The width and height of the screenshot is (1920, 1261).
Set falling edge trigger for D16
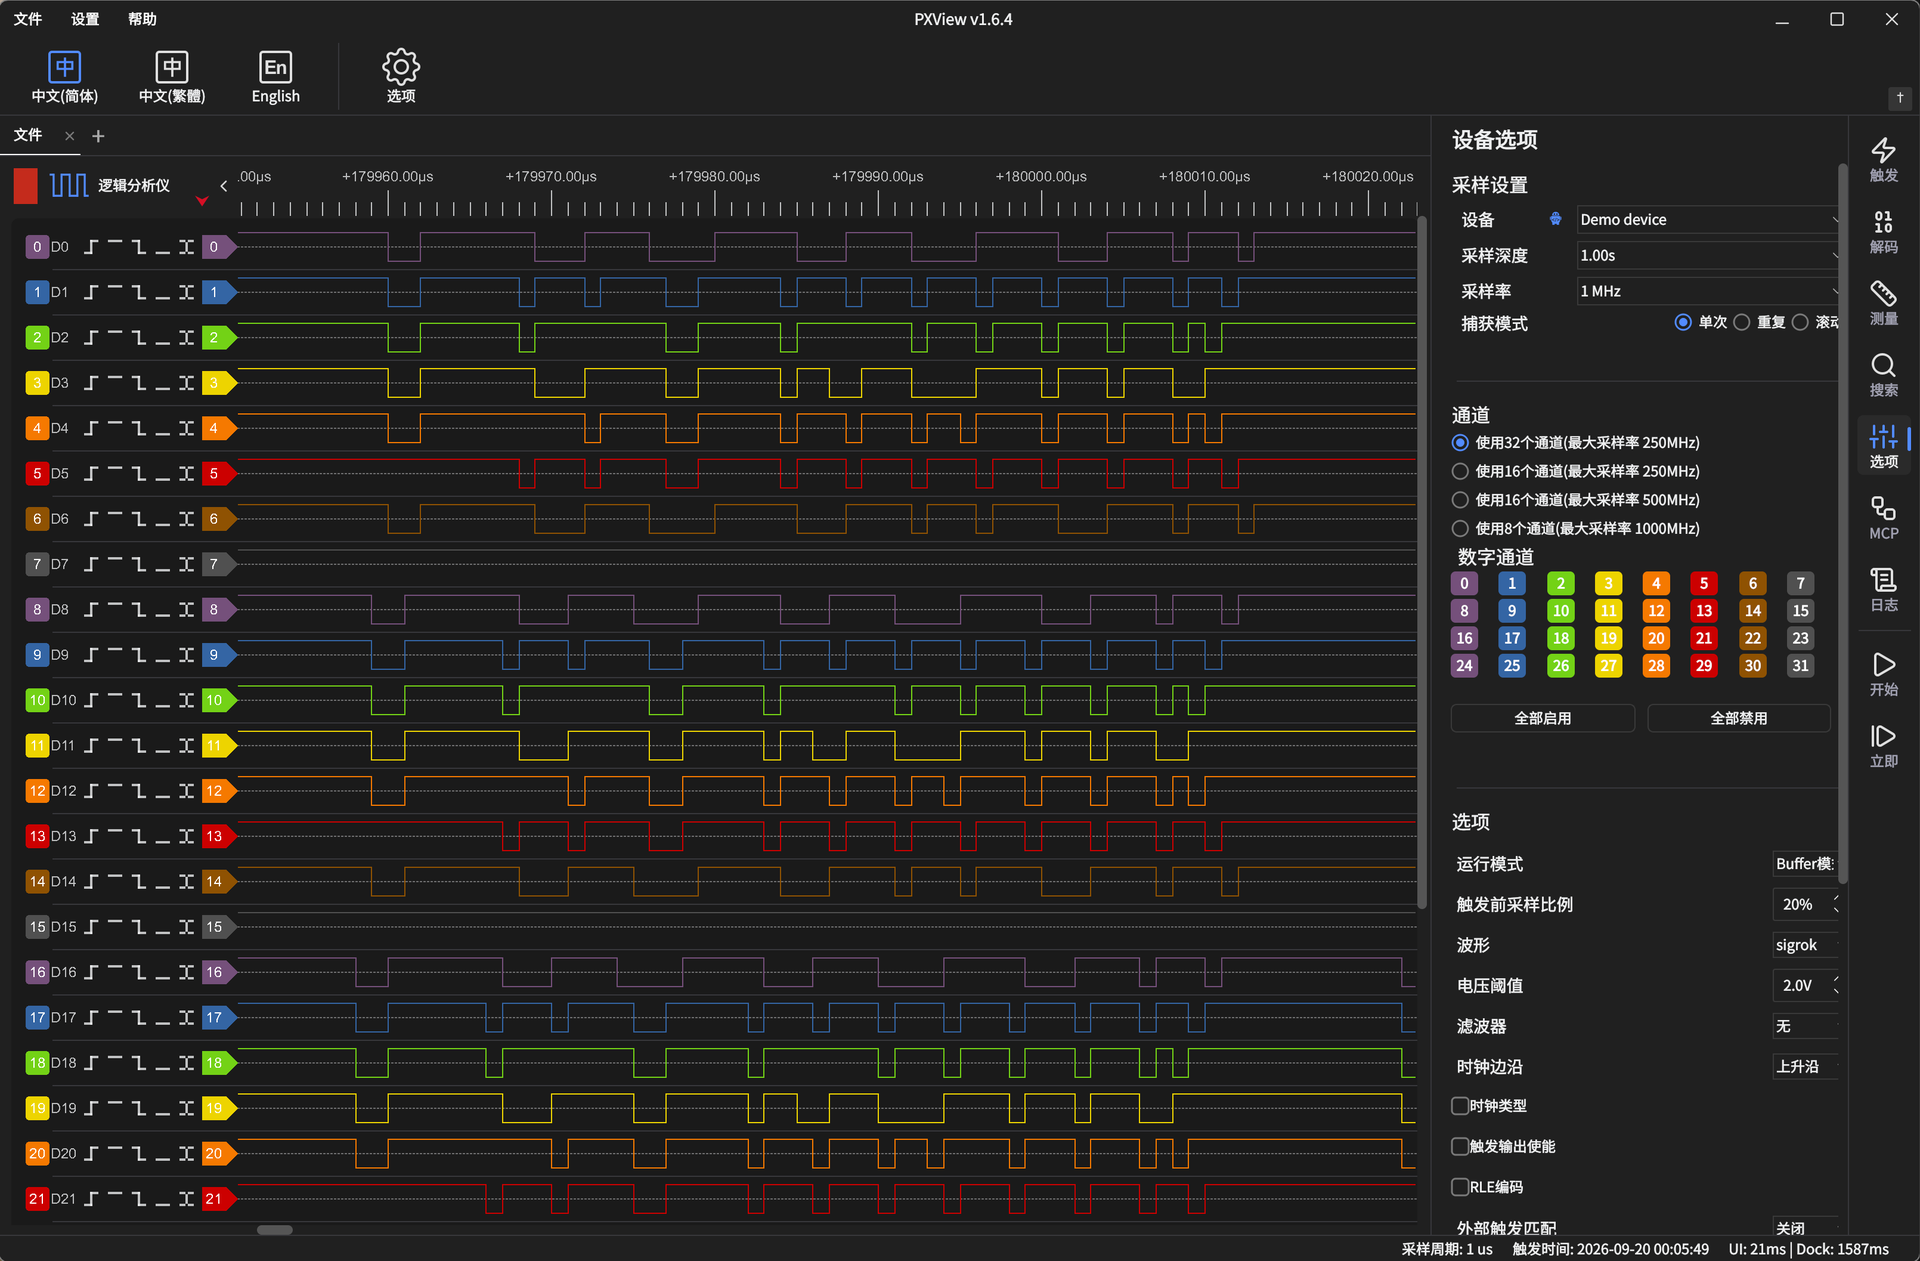click(x=139, y=972)
